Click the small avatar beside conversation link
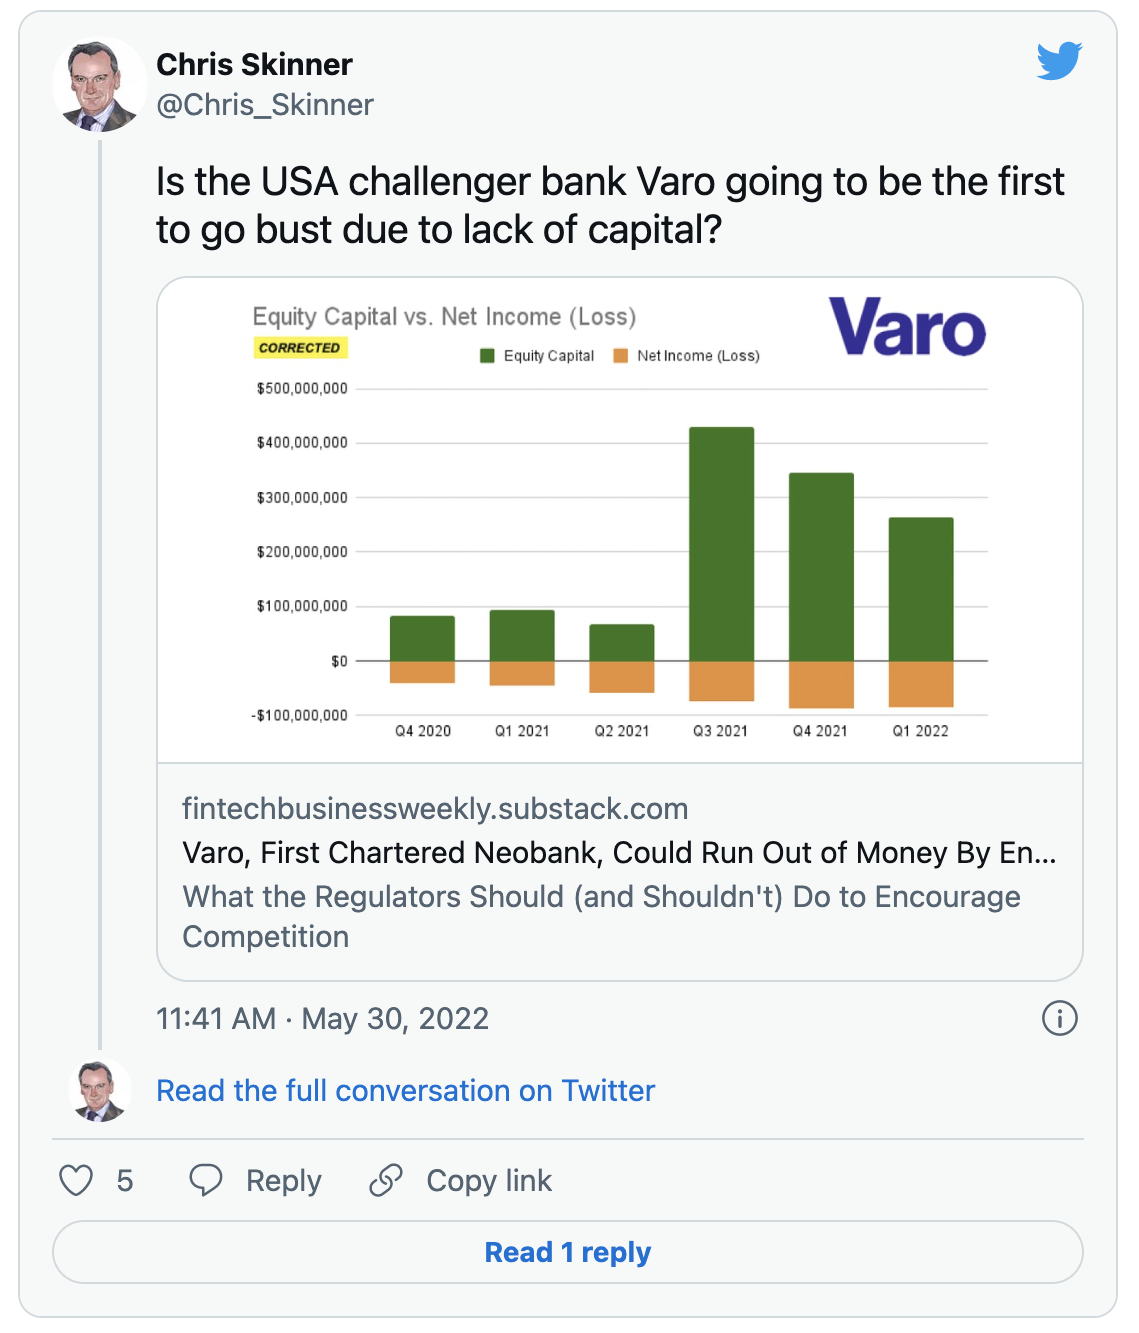Screen dimensions: 1139x1333 coord(99,1090)
